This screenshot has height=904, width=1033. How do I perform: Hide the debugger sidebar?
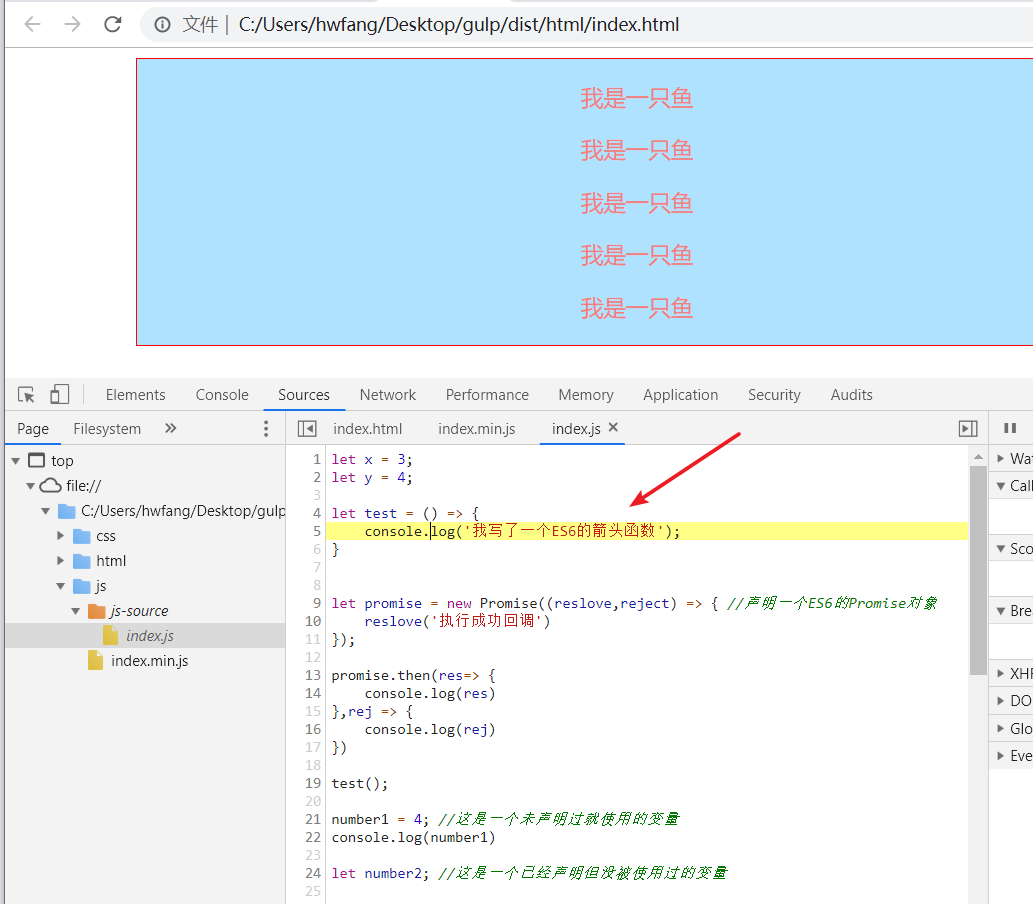point(968,429)
